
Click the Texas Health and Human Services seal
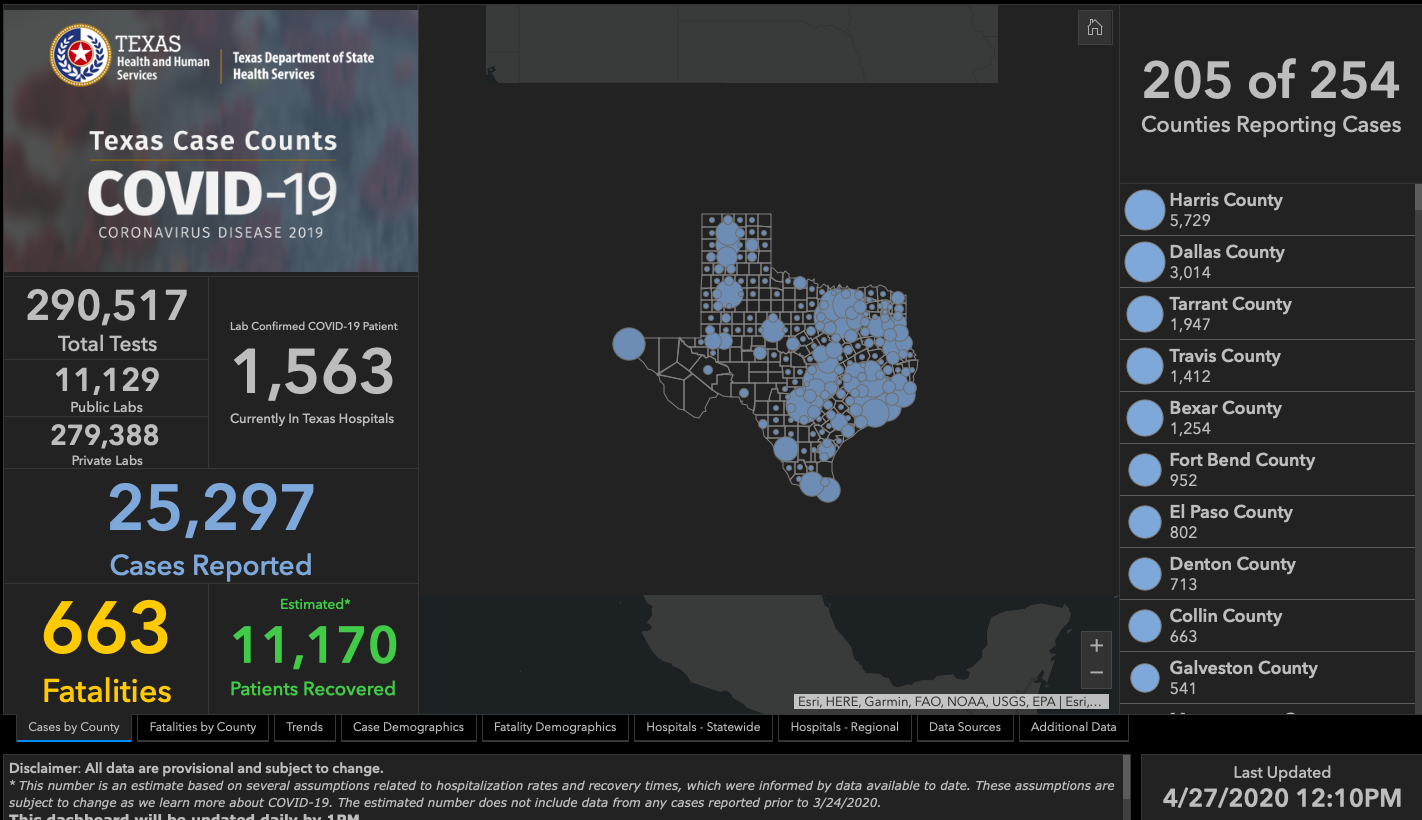point(80,56)
